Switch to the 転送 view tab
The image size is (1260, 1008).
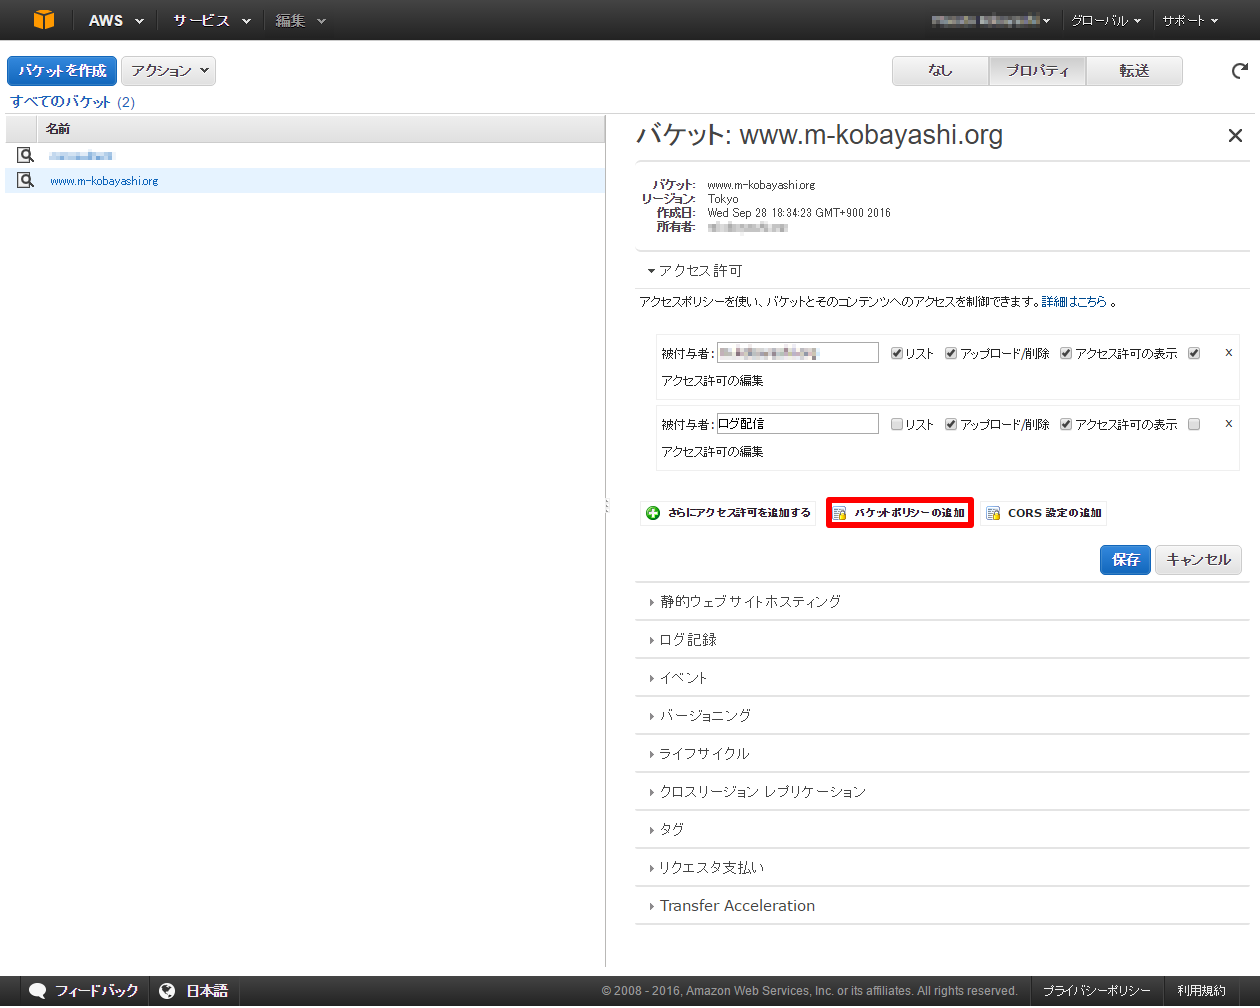click(1134, 71)
